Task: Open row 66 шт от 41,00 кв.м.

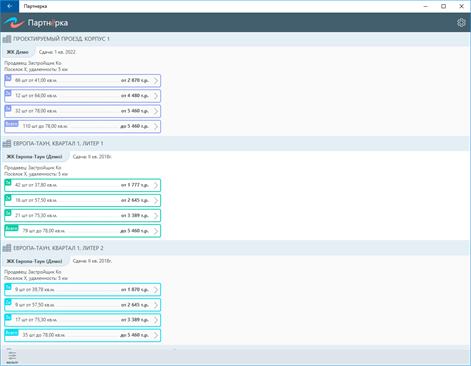Action: pos(83,81)
